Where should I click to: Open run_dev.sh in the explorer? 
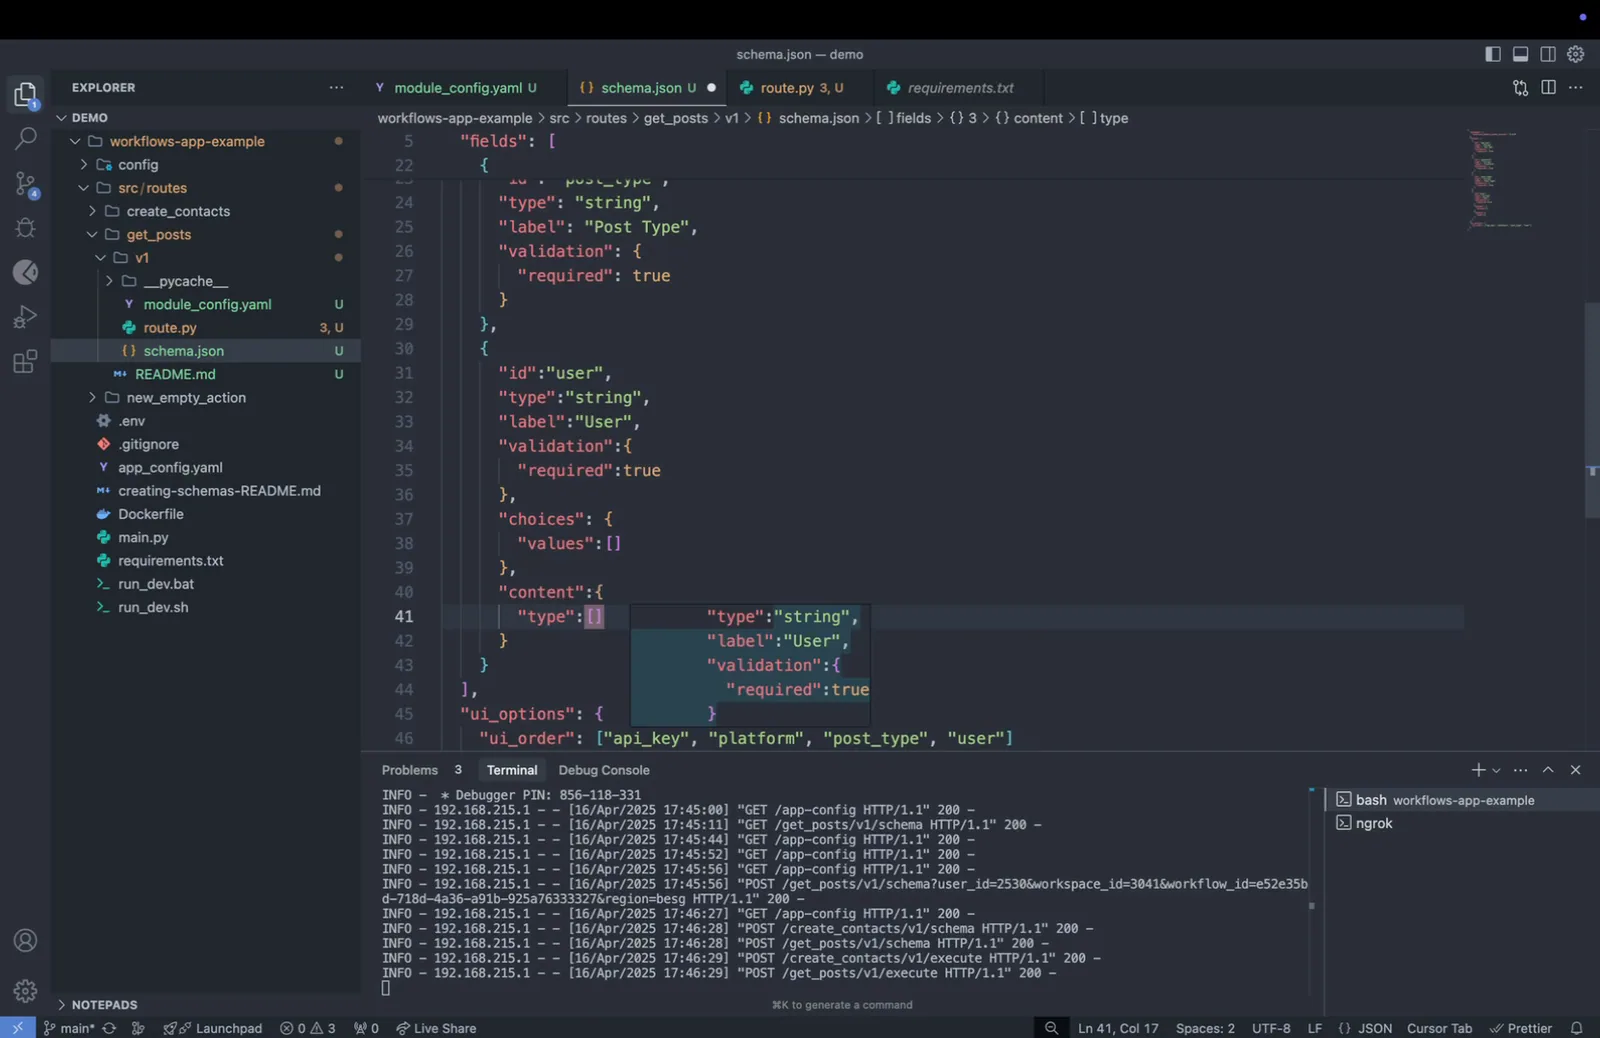[x=206, y=608]
